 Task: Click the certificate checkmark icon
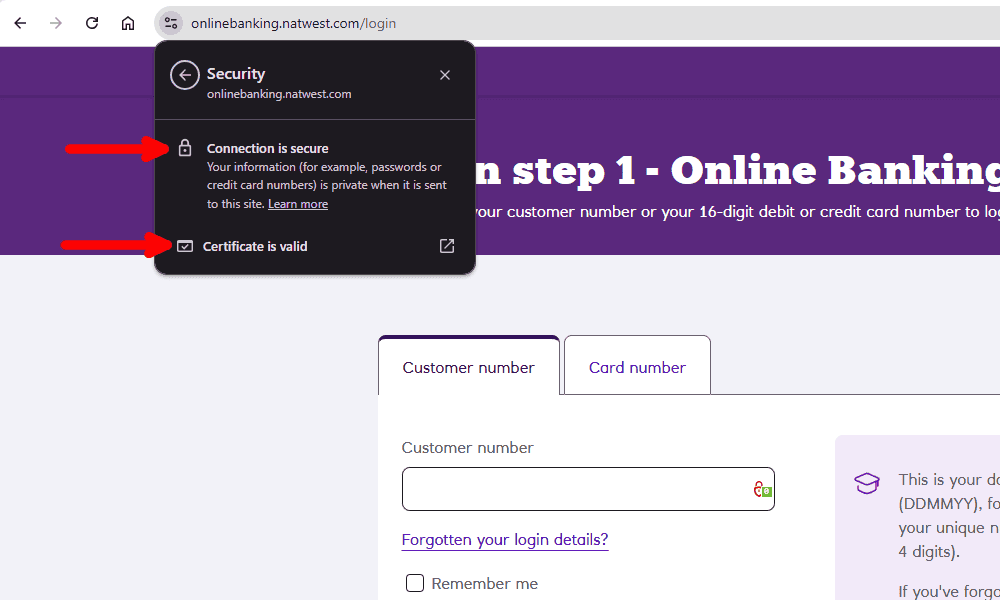[x=185, y=246]
